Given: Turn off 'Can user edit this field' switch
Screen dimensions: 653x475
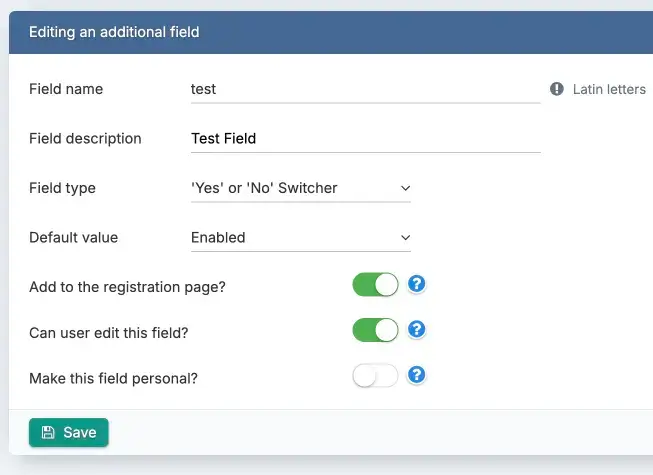Looking at the screenshot, I should point(375,330).
